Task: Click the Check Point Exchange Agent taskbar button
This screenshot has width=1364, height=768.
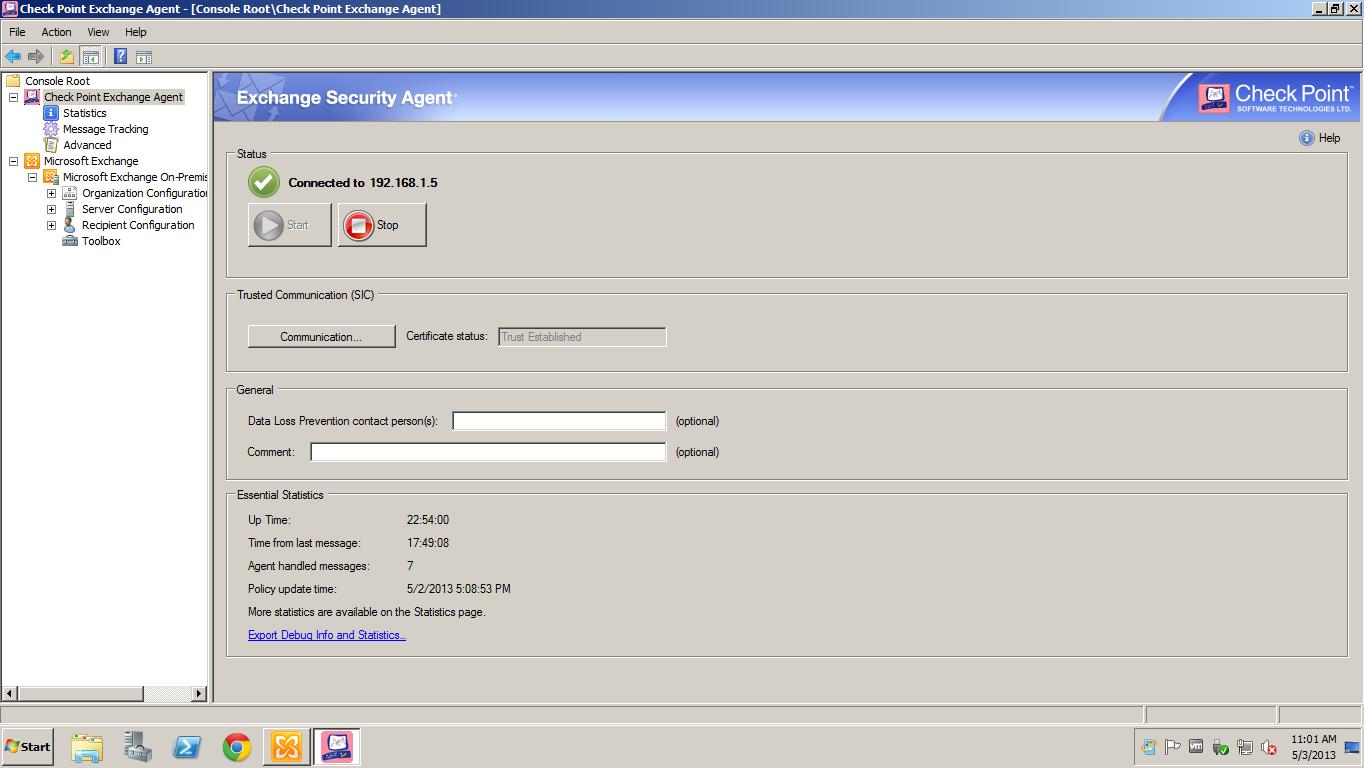Action: click(337, 747)
